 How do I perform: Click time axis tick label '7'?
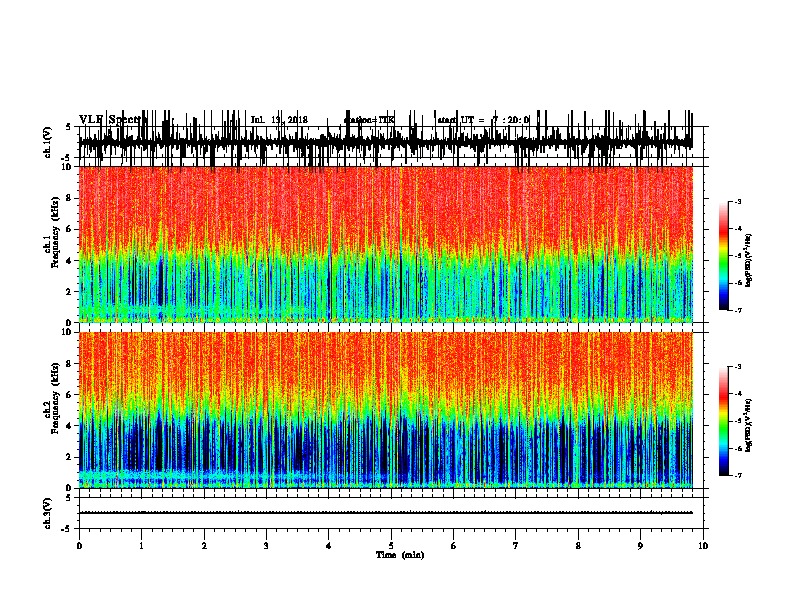(516, 546)
